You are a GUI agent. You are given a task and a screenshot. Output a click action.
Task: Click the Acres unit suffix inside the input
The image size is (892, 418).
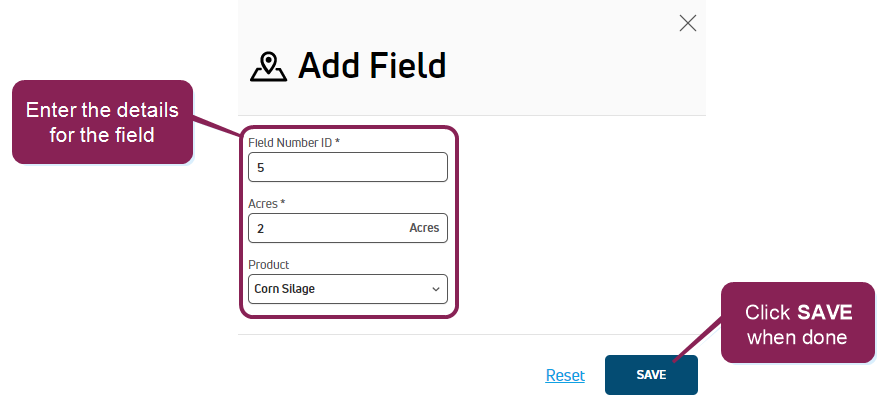tap(424, 228)
